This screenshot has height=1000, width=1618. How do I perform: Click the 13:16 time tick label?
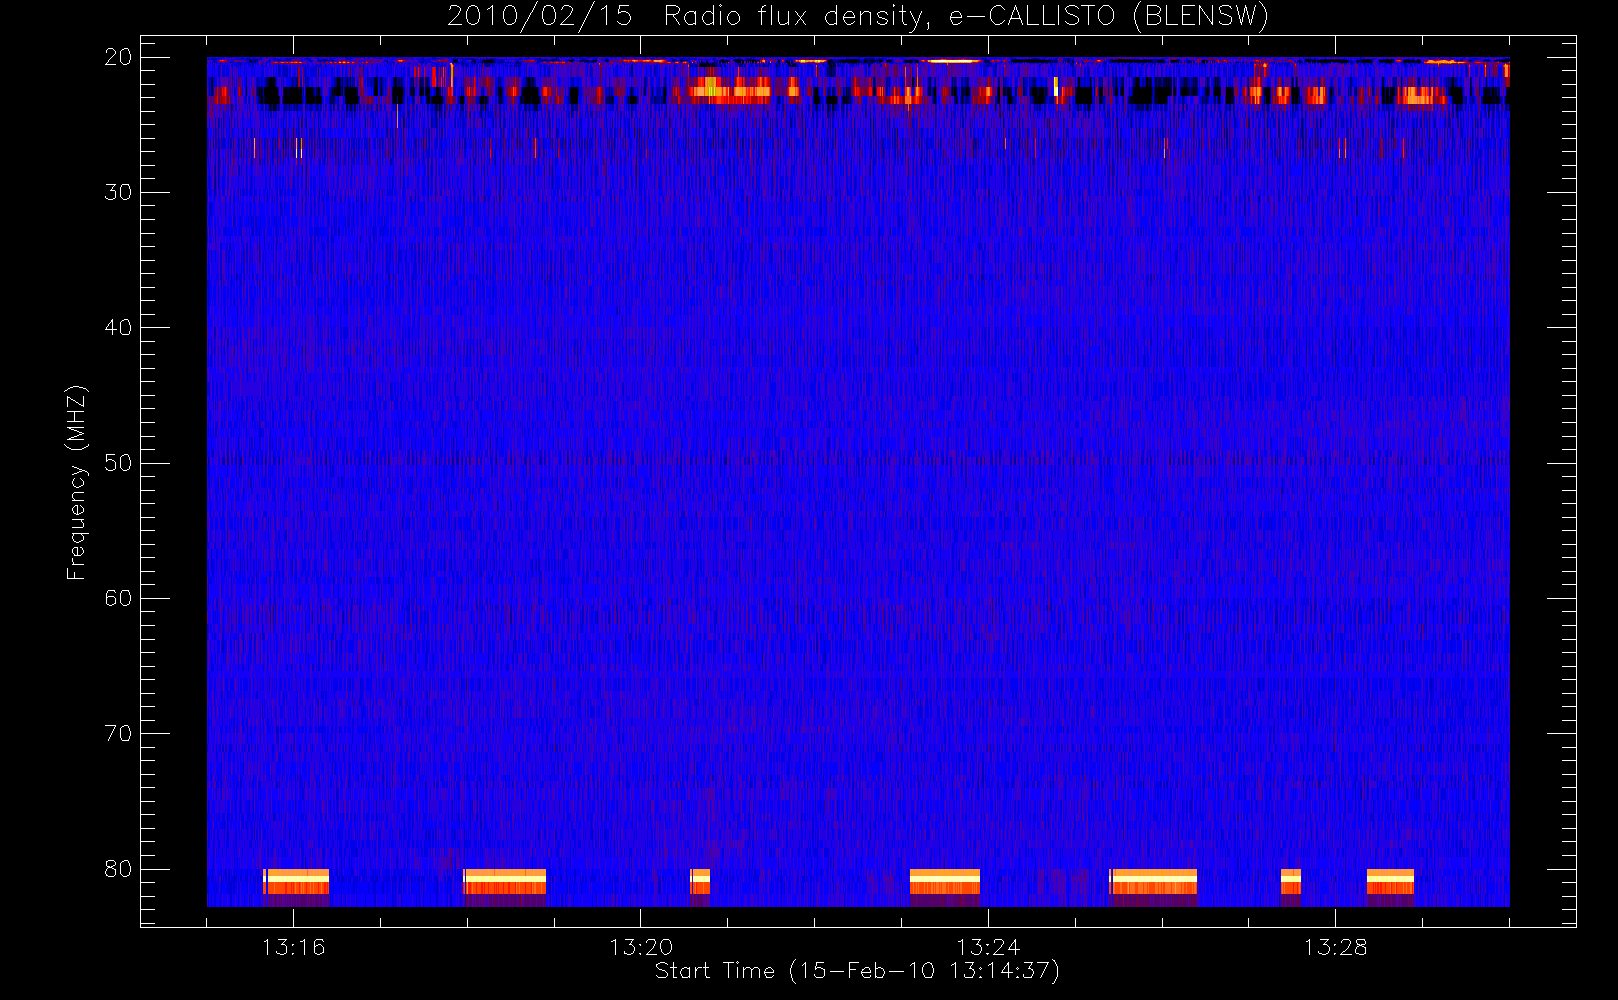click(293, 947)
